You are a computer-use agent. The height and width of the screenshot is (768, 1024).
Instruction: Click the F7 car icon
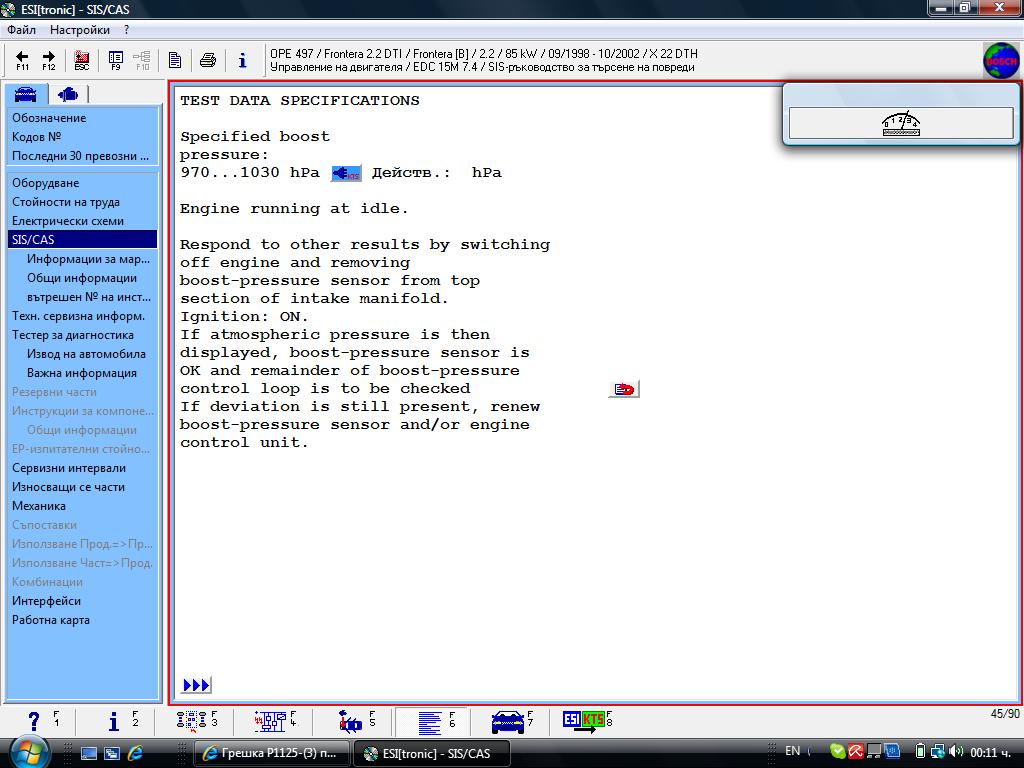tap(511, 721)
